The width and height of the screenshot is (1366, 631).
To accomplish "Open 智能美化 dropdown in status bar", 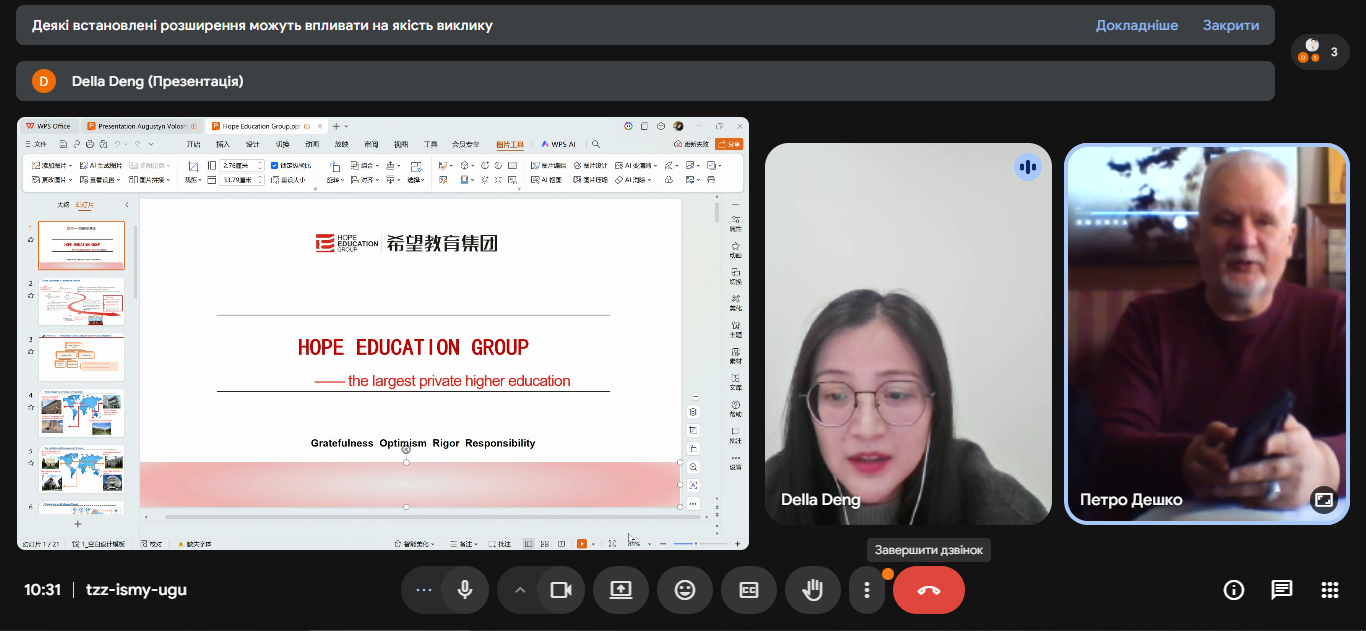I will [415, 544].
